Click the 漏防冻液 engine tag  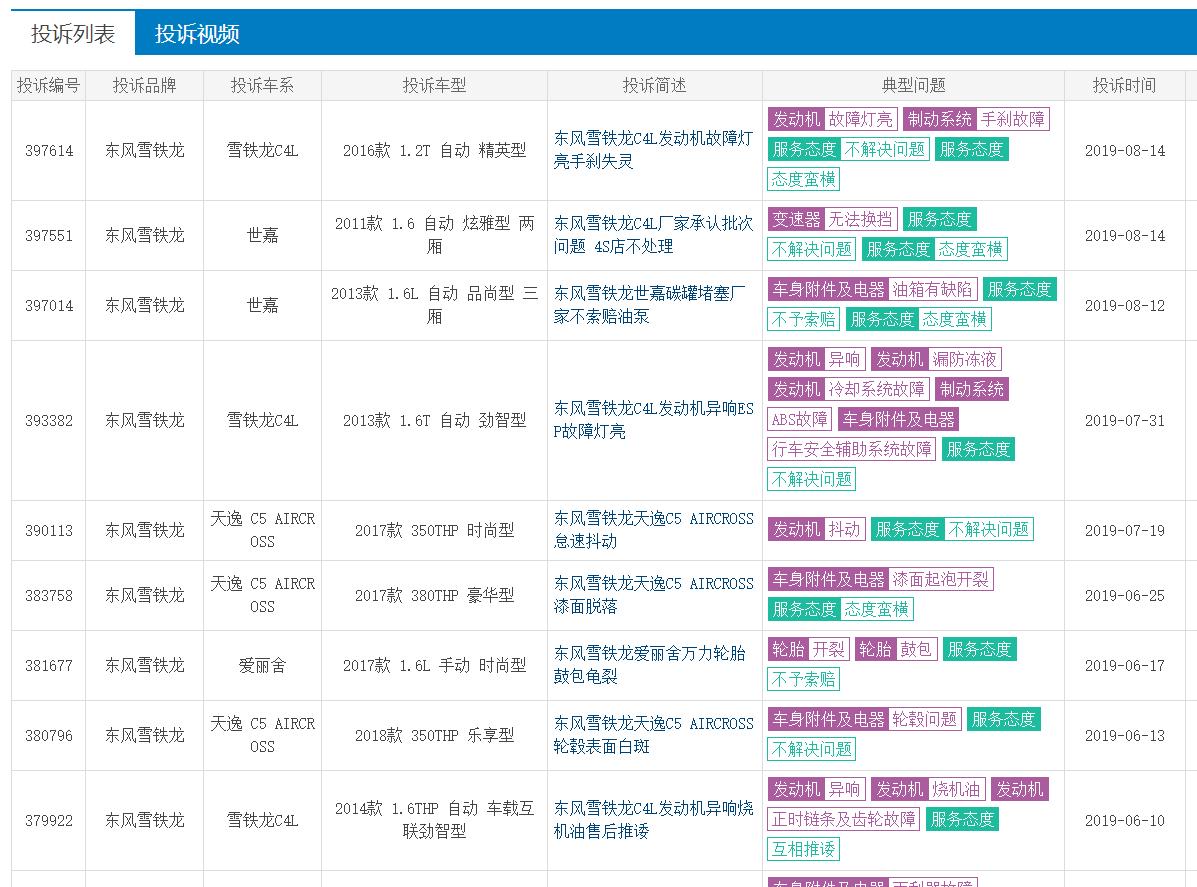(x=964, y=360)
